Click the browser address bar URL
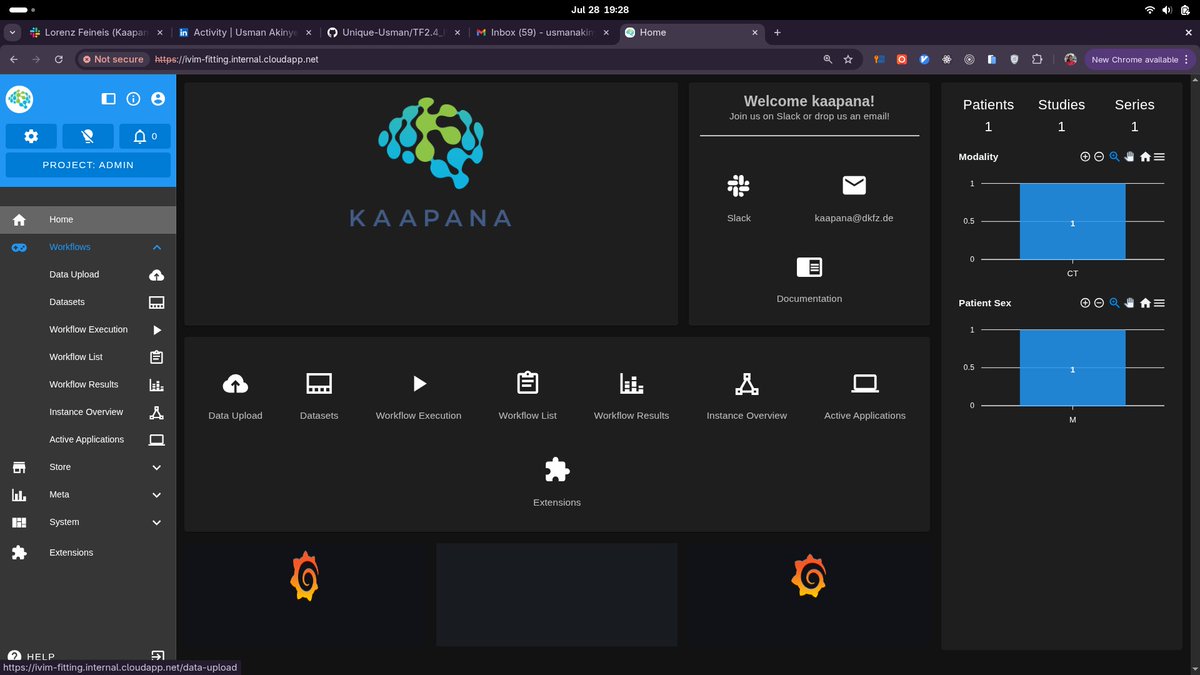 point(237,59)
